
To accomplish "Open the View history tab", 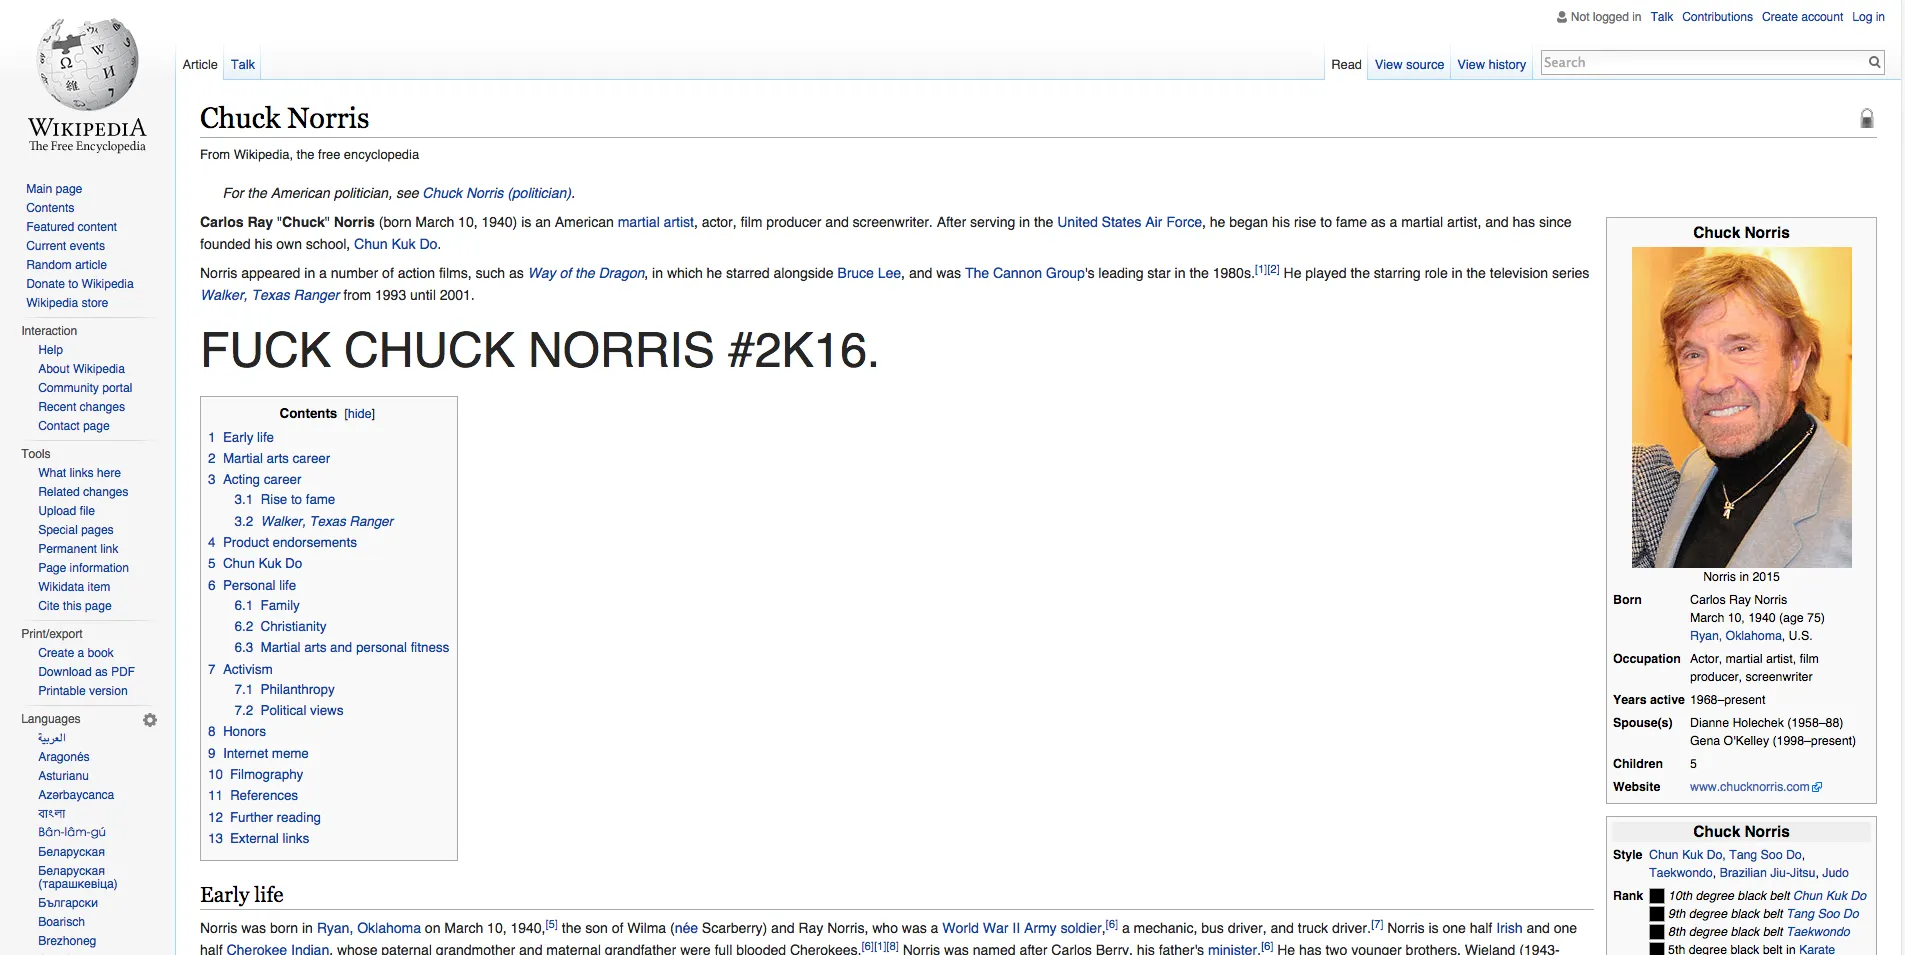I will (x=1491, y=65).
